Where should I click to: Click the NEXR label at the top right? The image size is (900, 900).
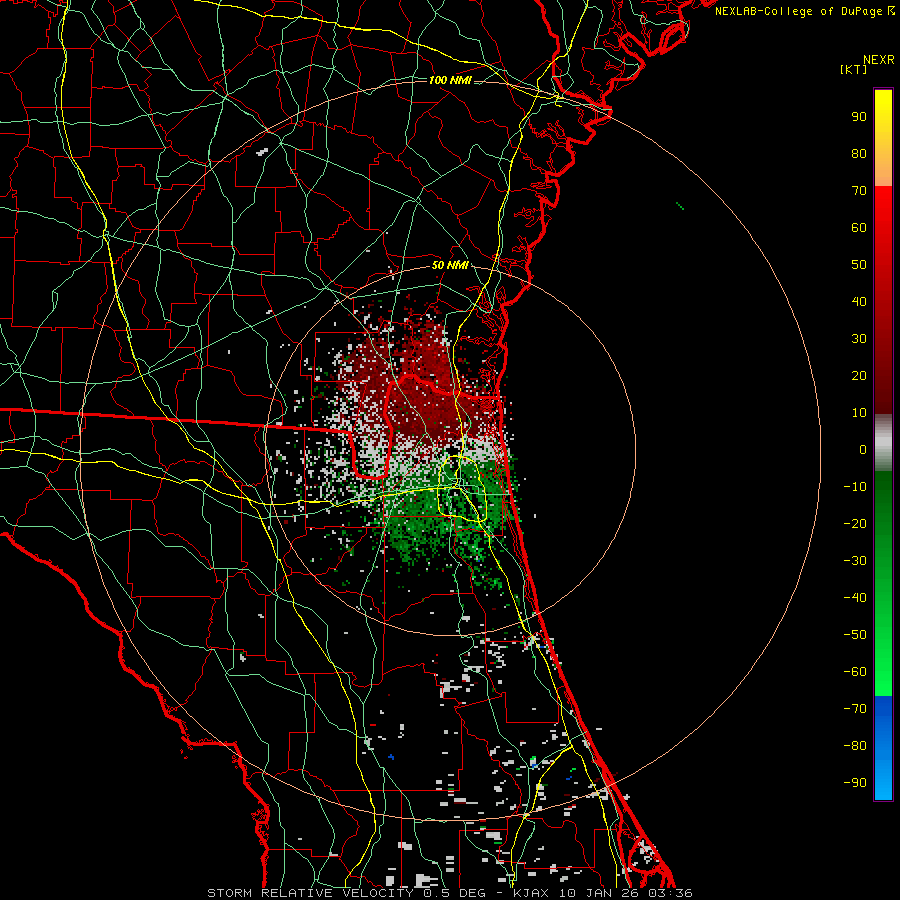pyautogui.click(x=879, y=60)
